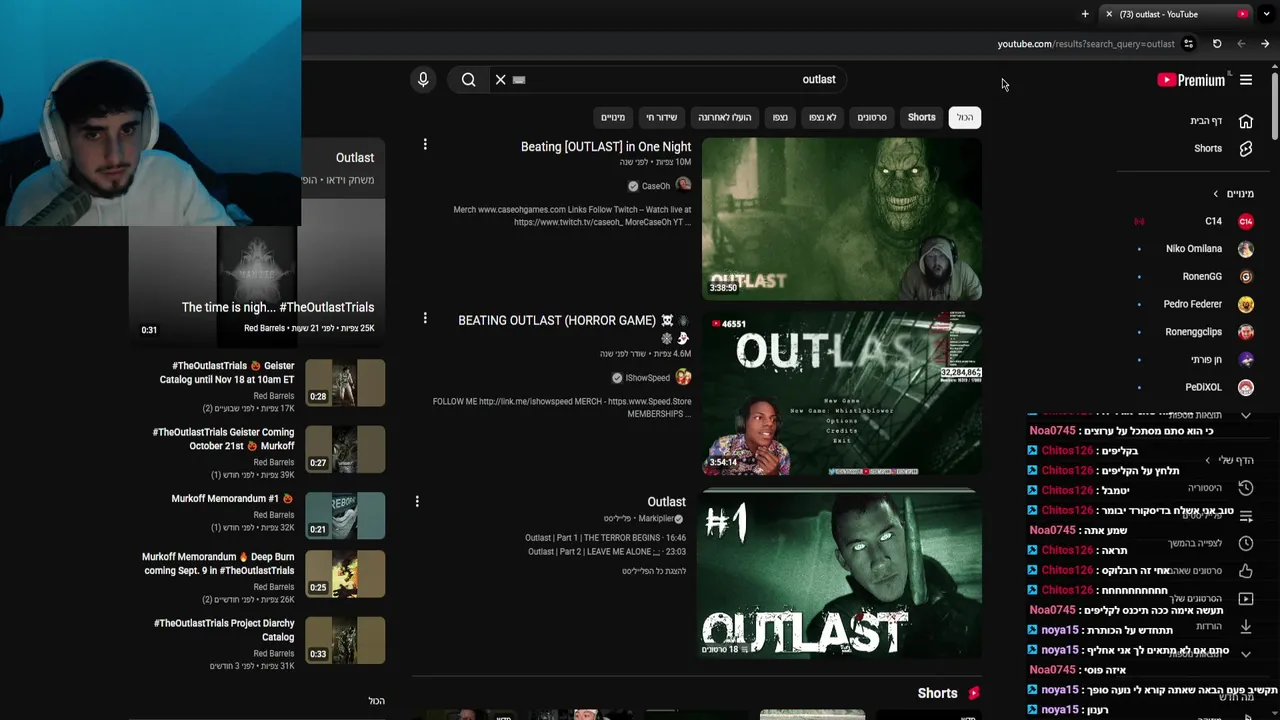Click the CaseOh channel avatar
This screenshot has height=720, width=1280.
pyautogui.click(x=683, y=185)
